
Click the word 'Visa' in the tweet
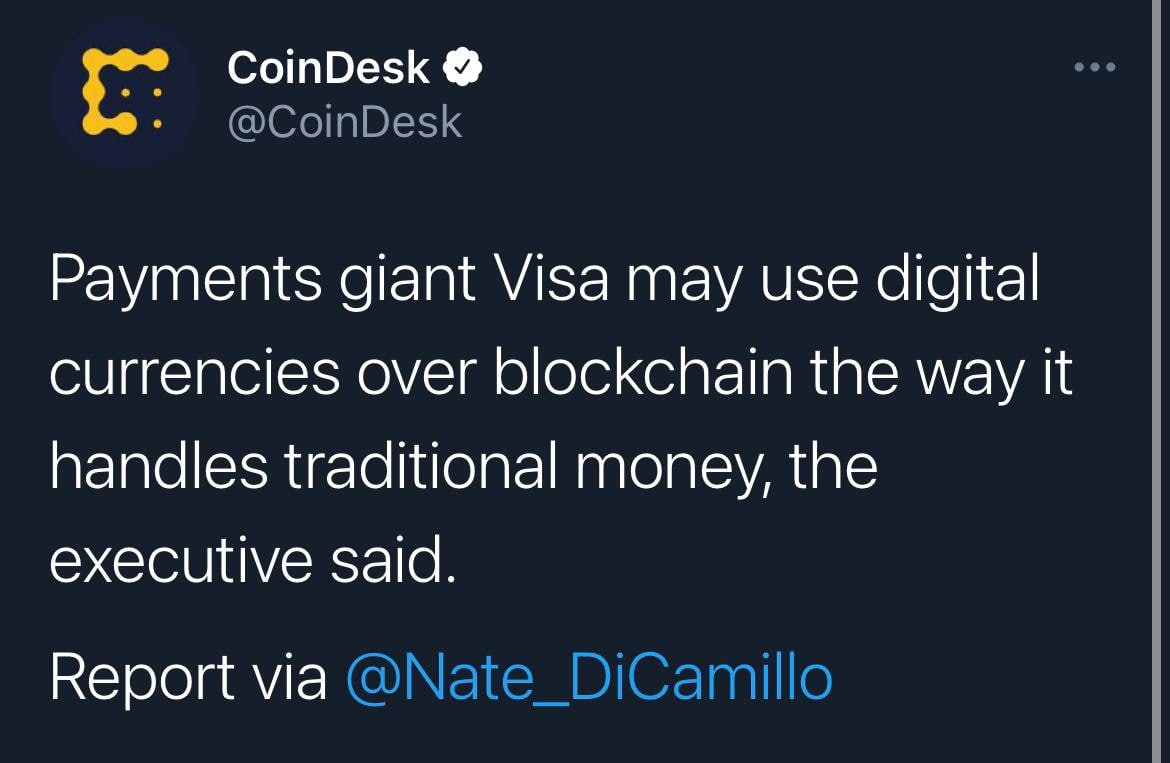pyautogui.click(x=551, y=279)
